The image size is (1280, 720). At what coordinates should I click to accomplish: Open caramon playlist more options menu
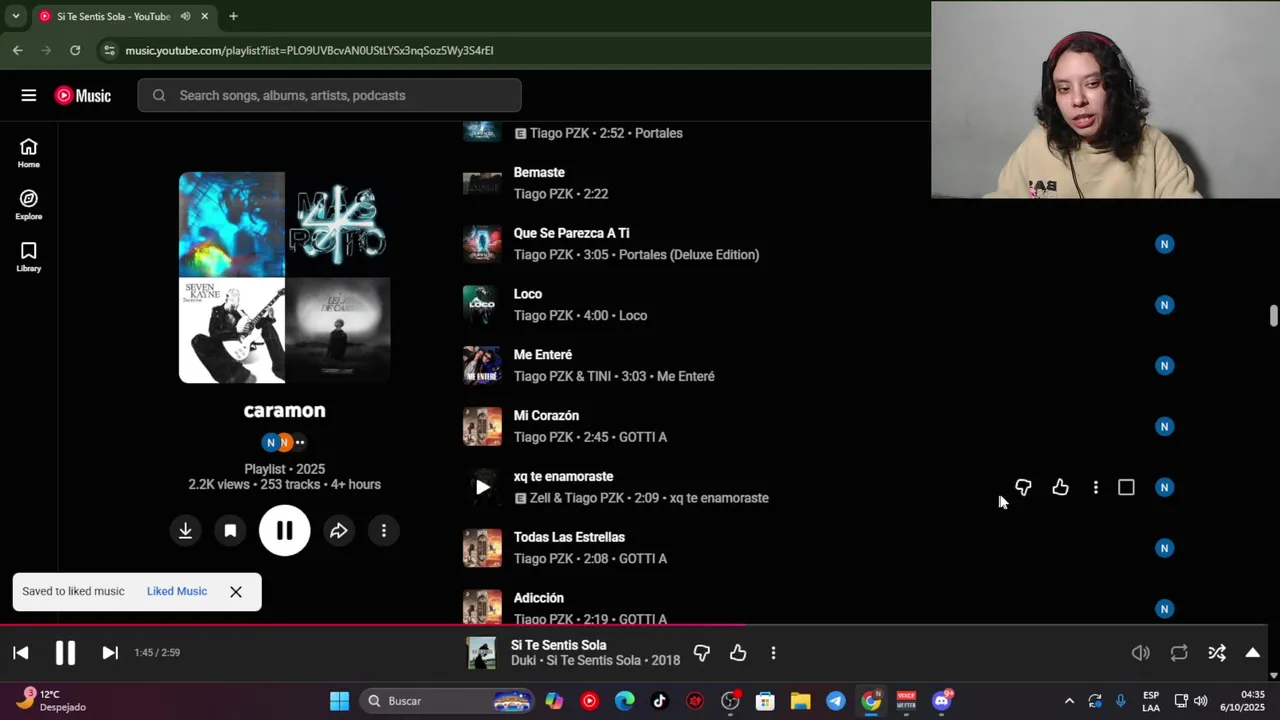(x=384, y=531)
